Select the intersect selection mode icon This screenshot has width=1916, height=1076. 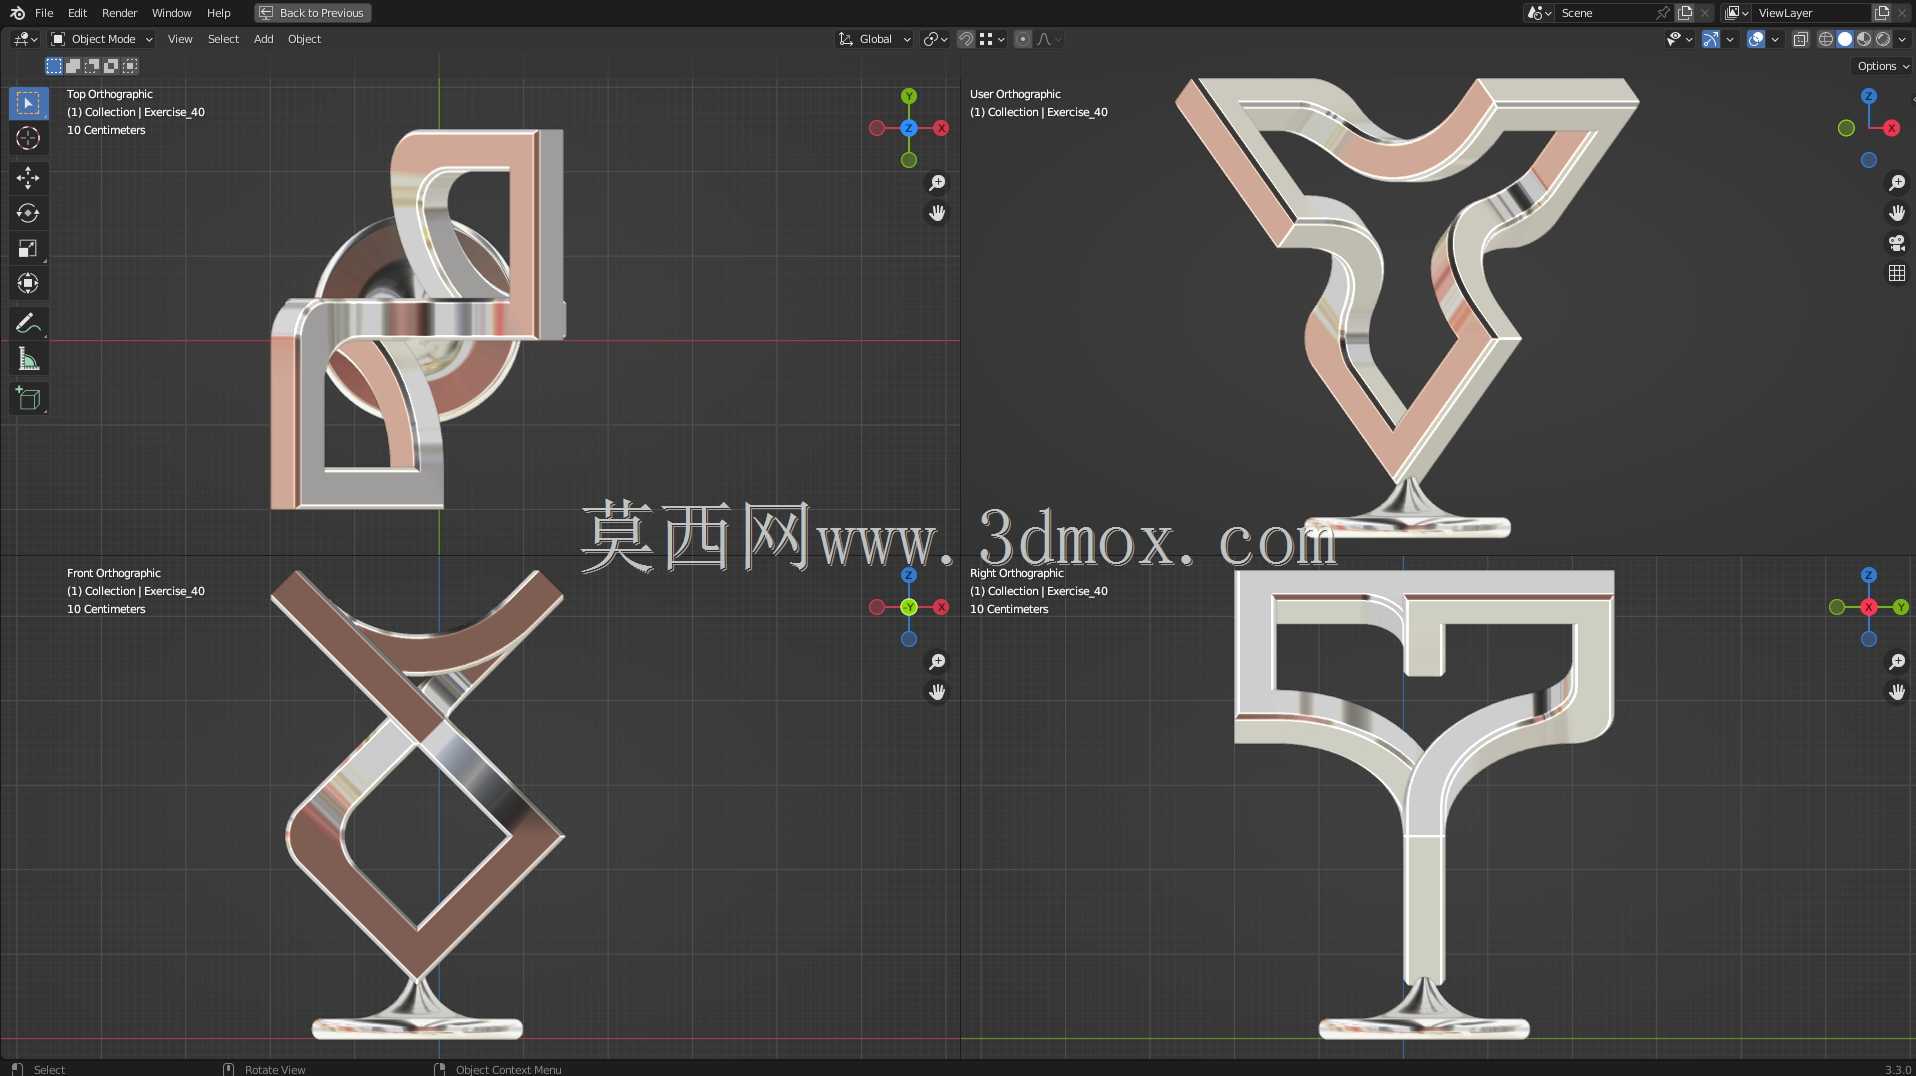pyautogui.click(x=130, y=66)
